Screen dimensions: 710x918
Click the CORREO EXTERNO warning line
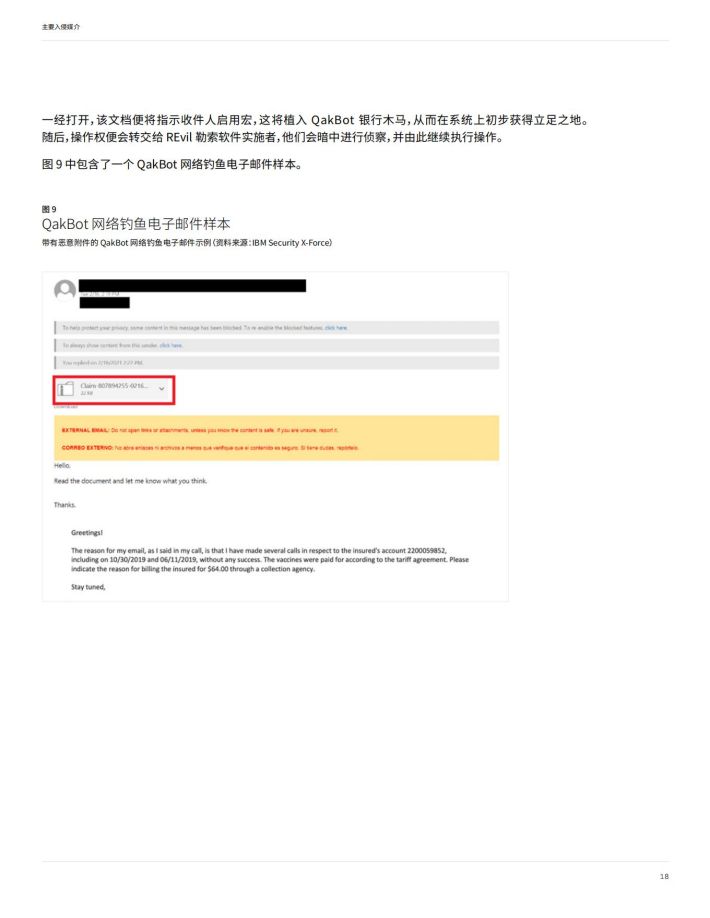210,448
